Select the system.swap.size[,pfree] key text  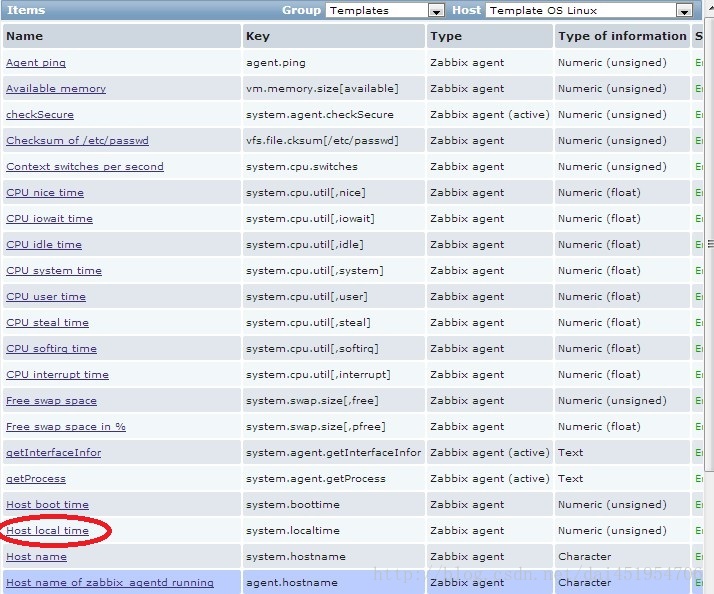pyautogui.click(x=316, y=426)
